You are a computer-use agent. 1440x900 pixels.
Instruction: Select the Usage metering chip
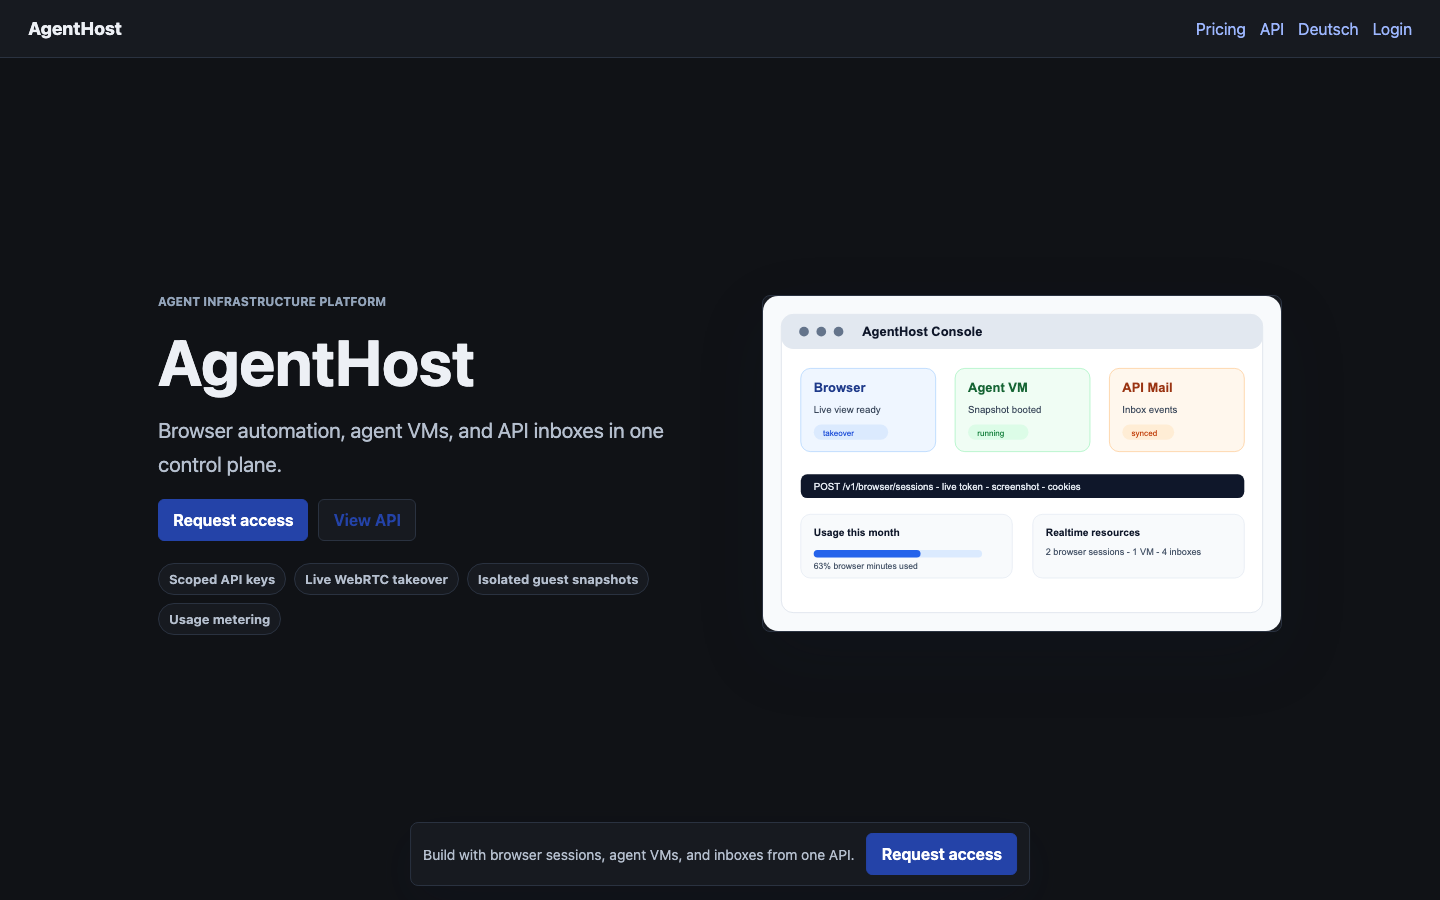[x=219, y=619]
